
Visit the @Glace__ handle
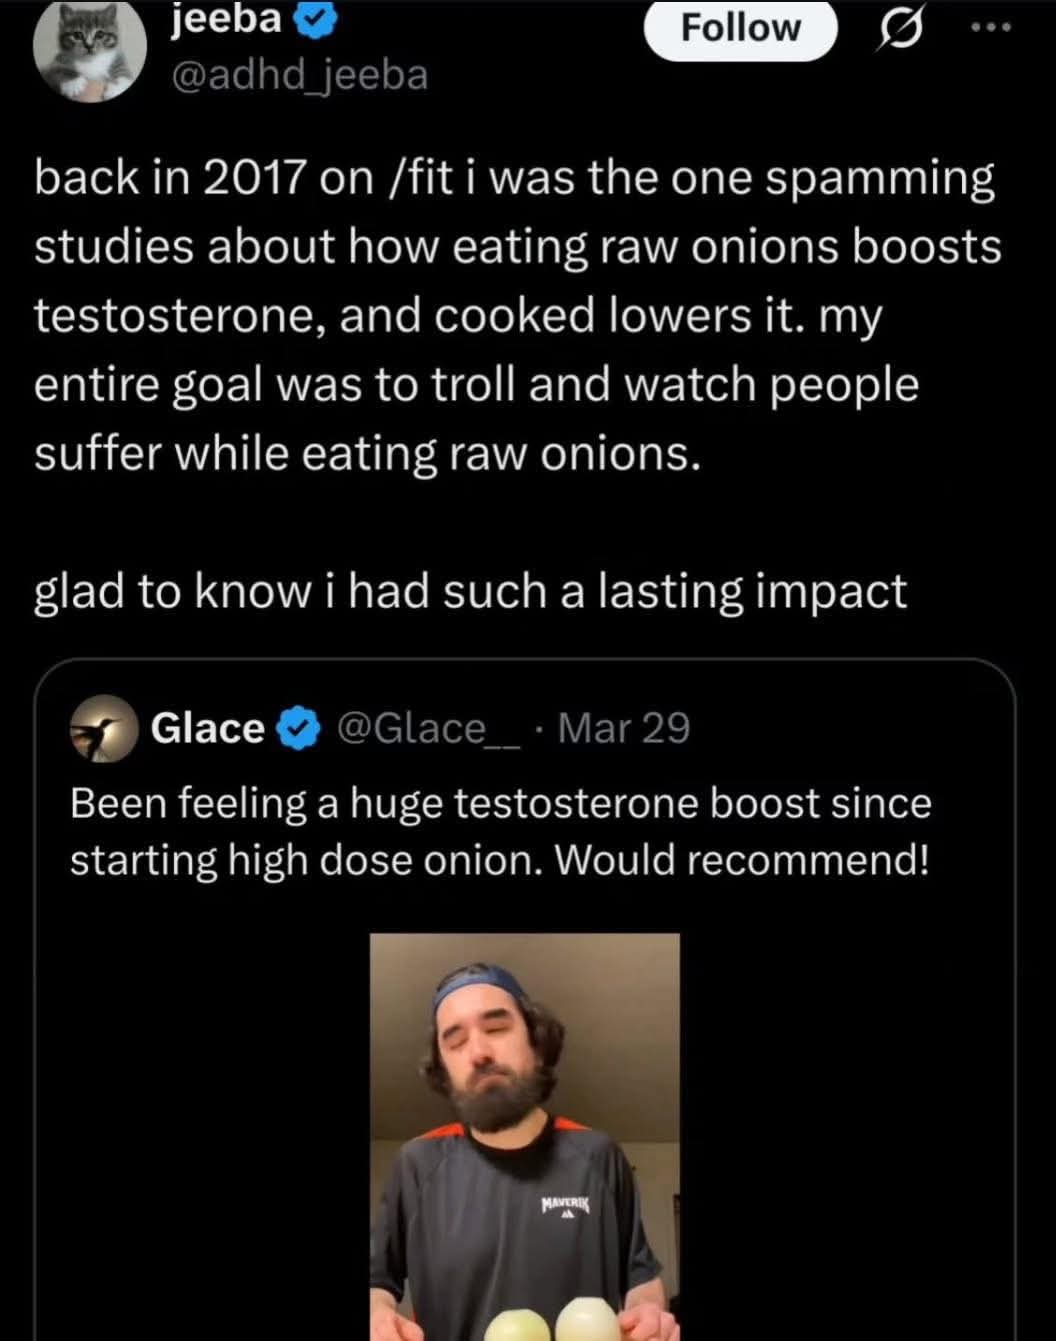coord(430,729)
